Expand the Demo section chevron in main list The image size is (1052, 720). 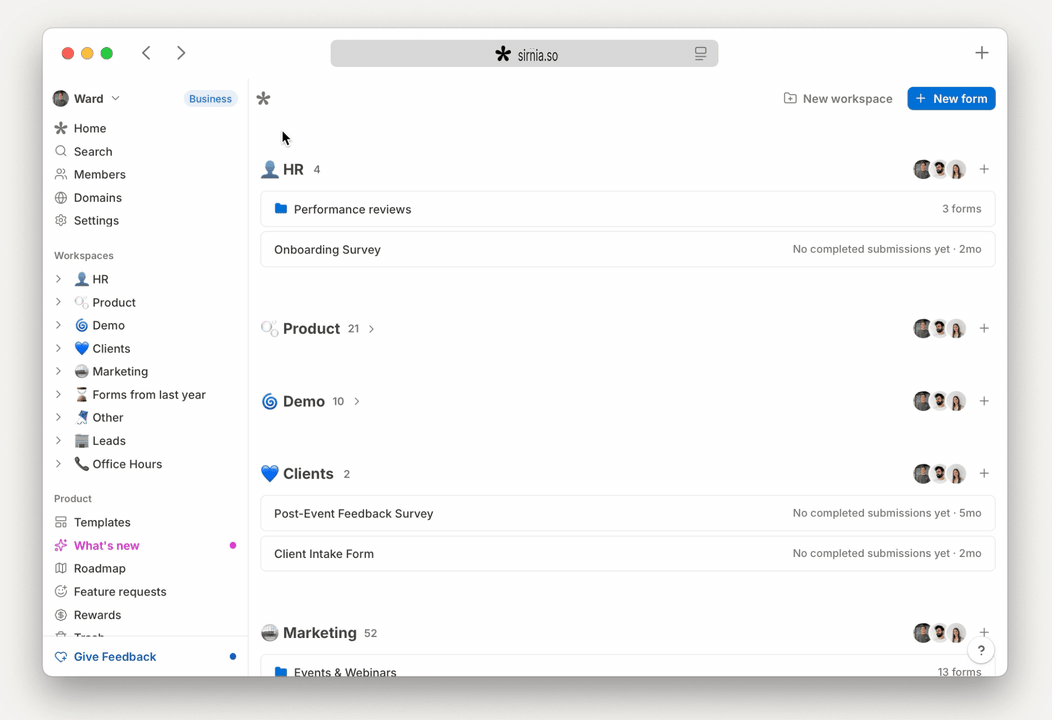[x=357, y=401]
